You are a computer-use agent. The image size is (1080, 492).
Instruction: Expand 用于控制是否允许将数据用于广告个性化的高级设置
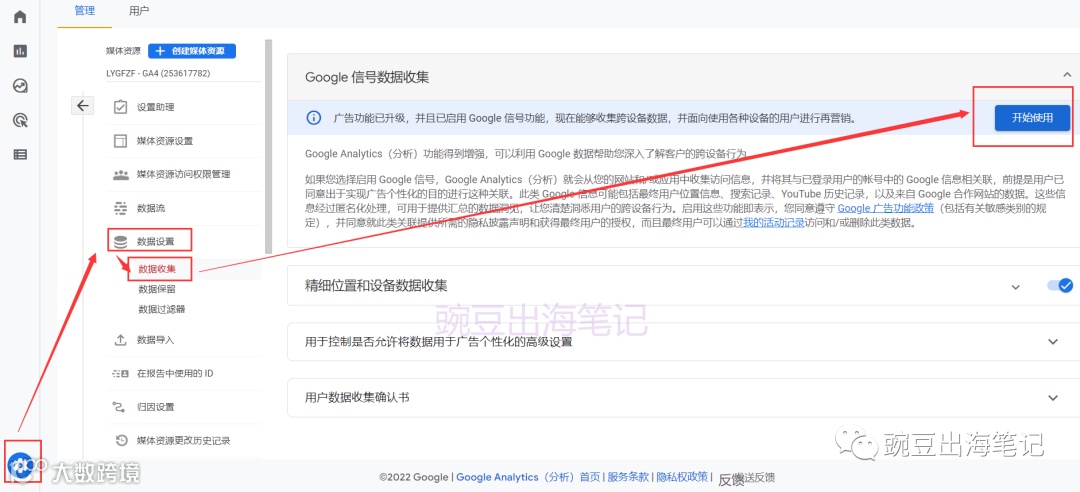click(x=1052, y=341)
